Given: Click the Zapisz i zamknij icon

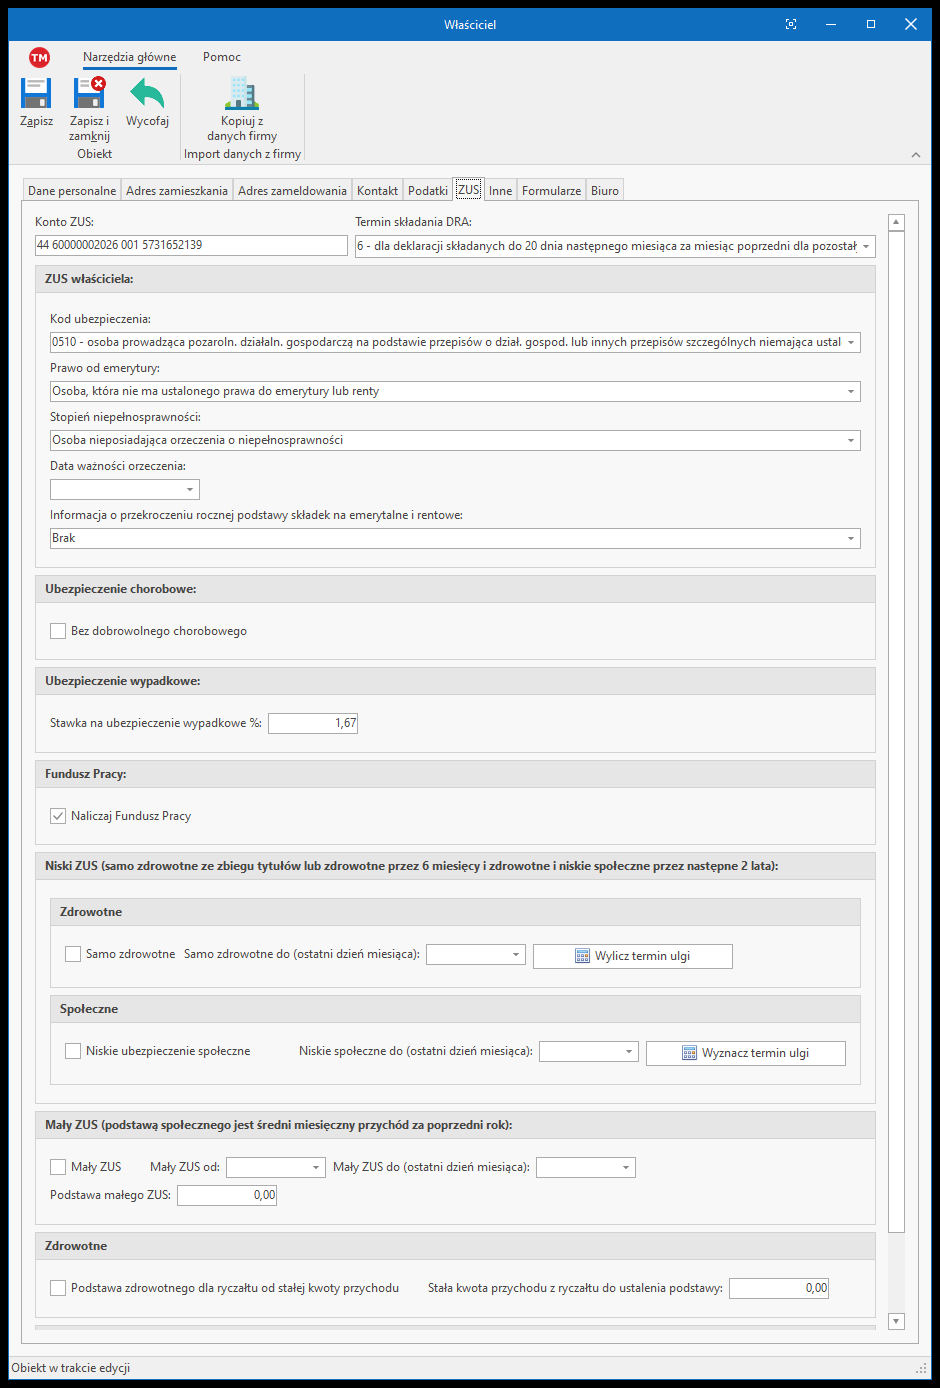Looking at the screenshot, I should tap(89, 94).
